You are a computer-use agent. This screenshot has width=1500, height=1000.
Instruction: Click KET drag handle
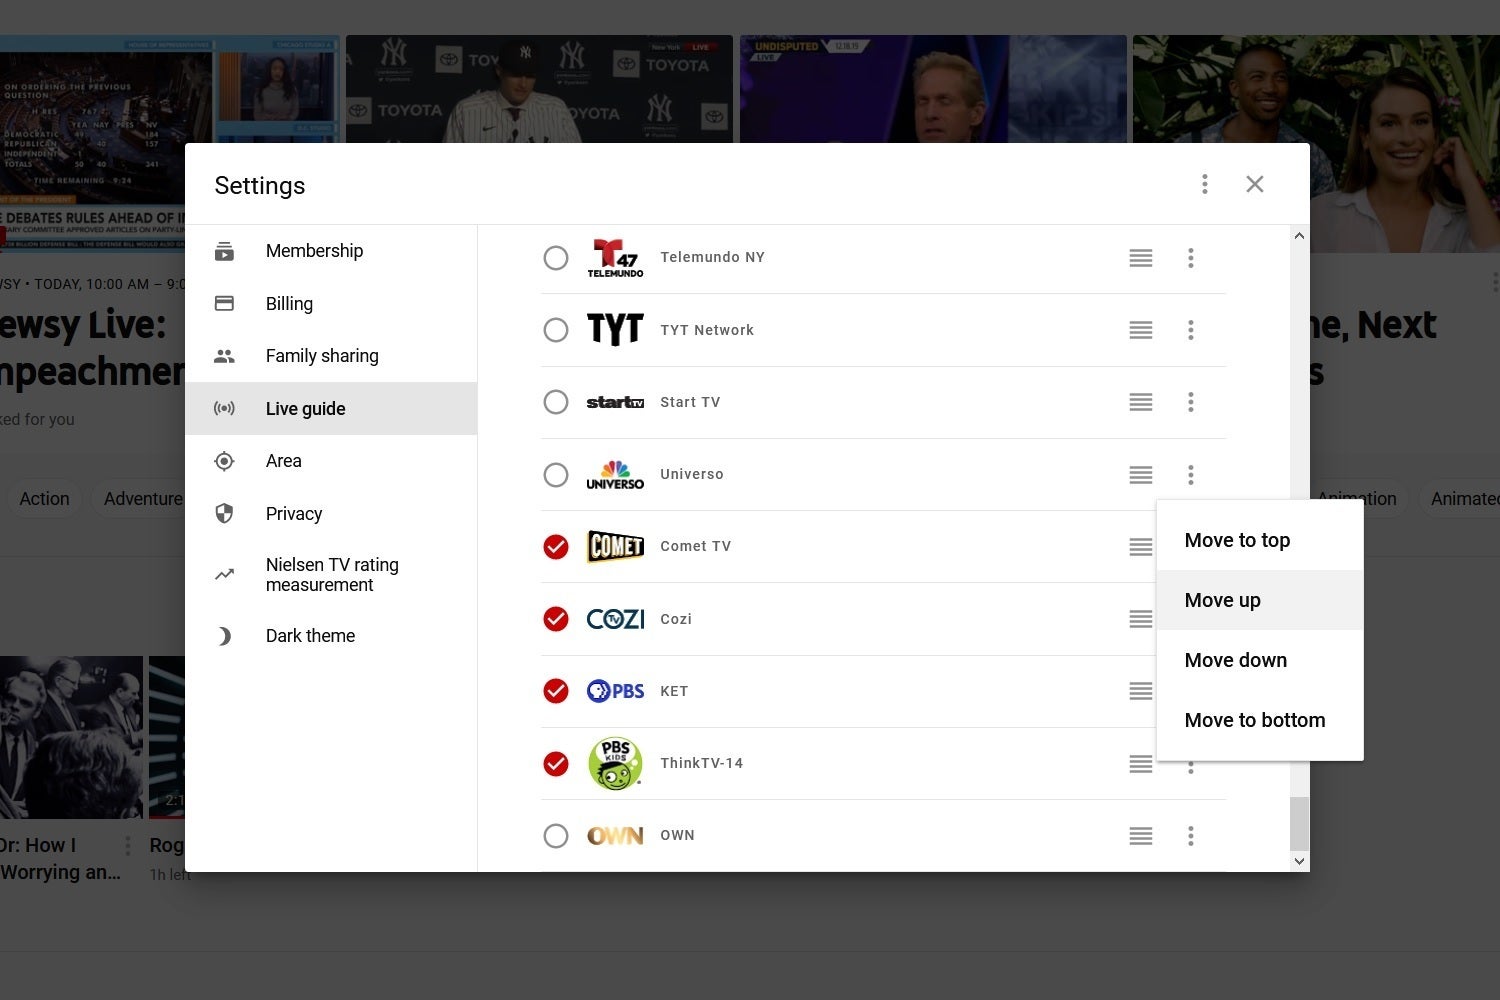click(x=1141, y=691)
